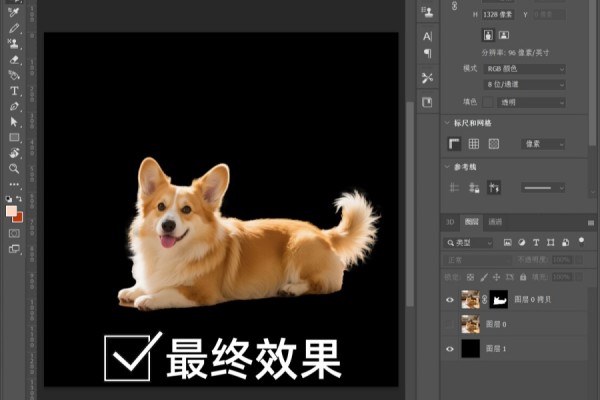Collapse the Rulers and Grid section
Image resolution: width=600 pixels, height=400 pixels.
pos(447,123)
